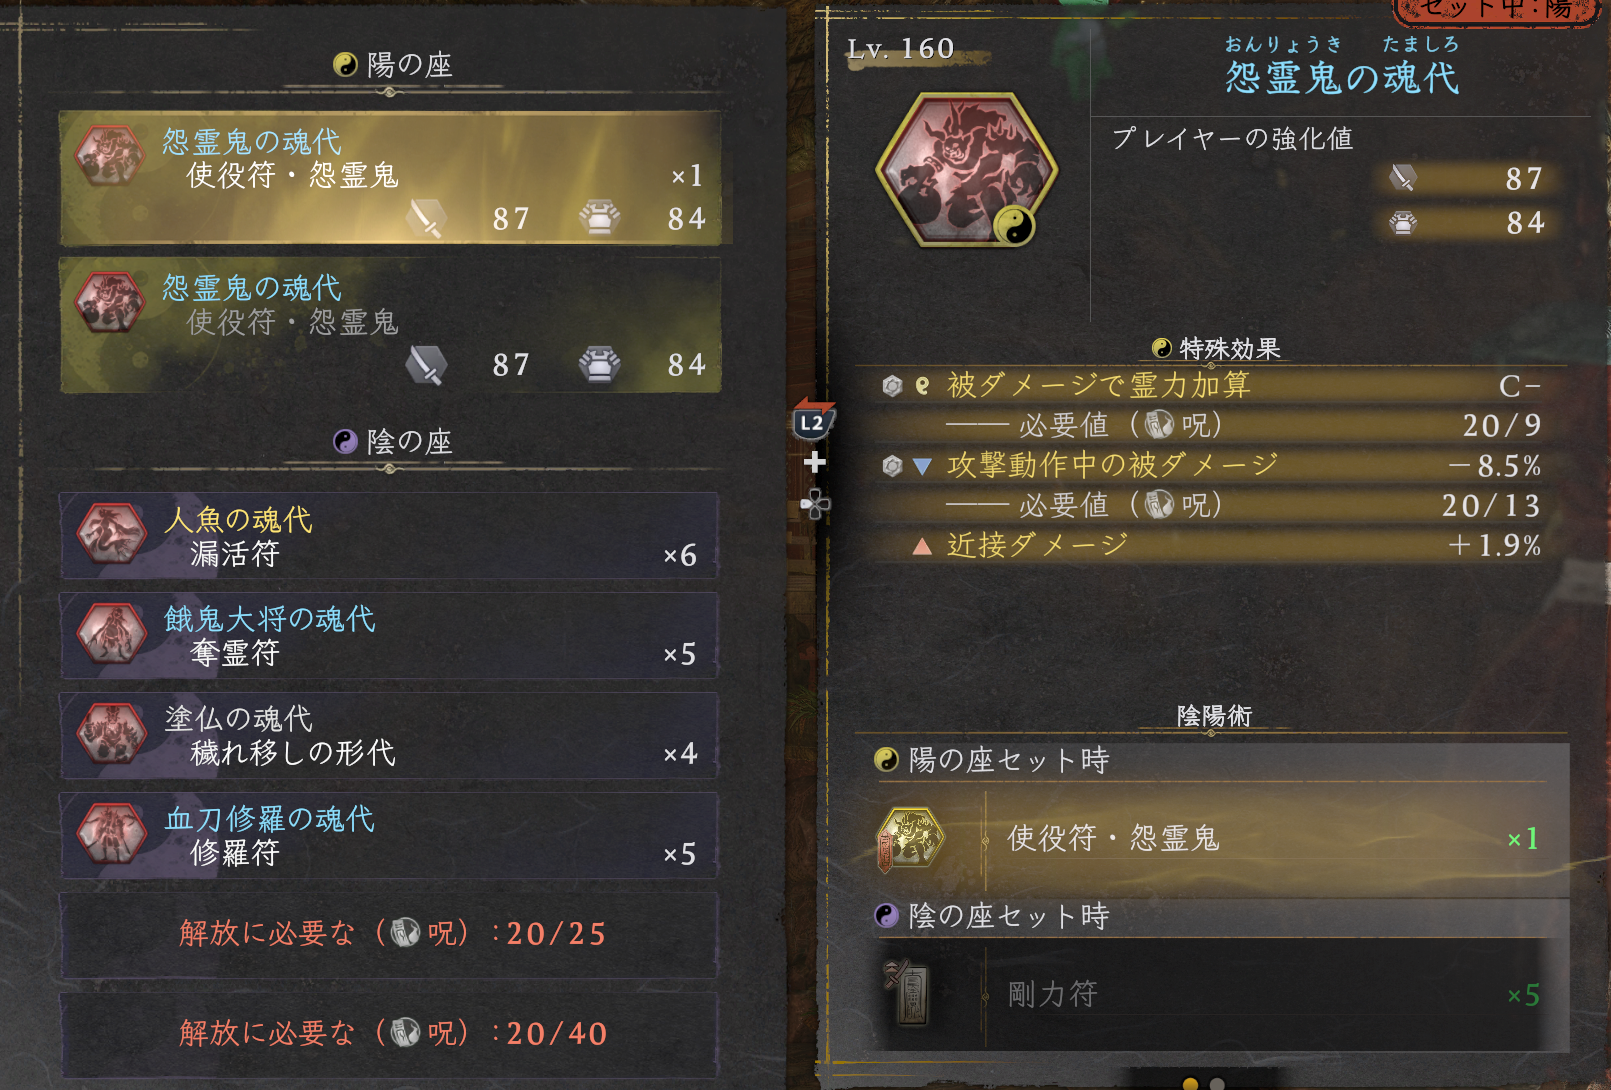The image size is (1611, 1090).
Task: Click the 血刀修羅の魂代 hexagon icon
Action: coord(112,833)
